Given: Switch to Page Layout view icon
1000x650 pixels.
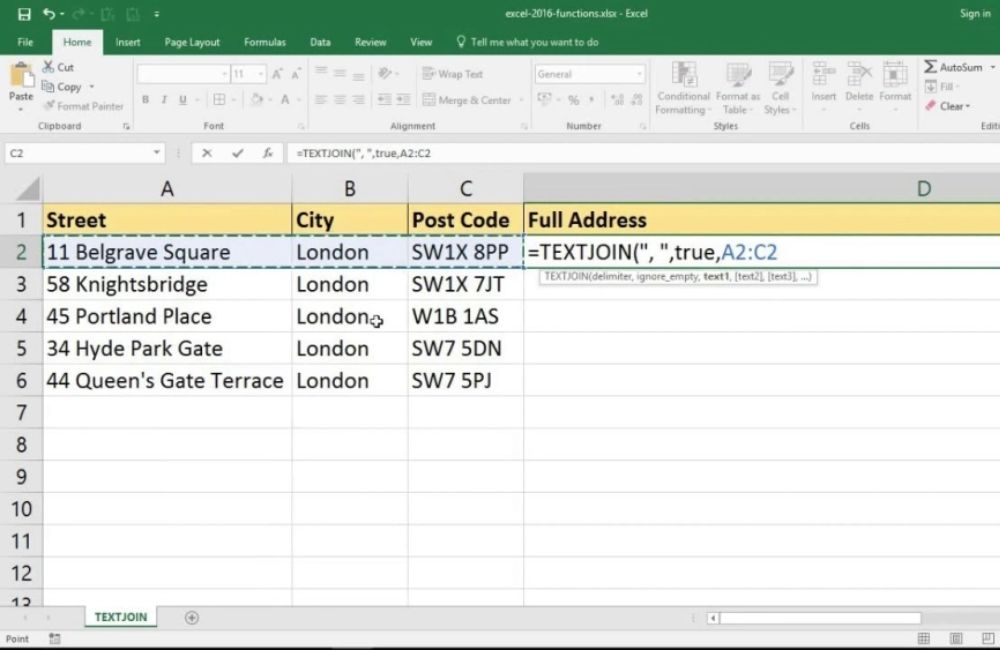Looking at the screenshot, I should click(955, 639).
